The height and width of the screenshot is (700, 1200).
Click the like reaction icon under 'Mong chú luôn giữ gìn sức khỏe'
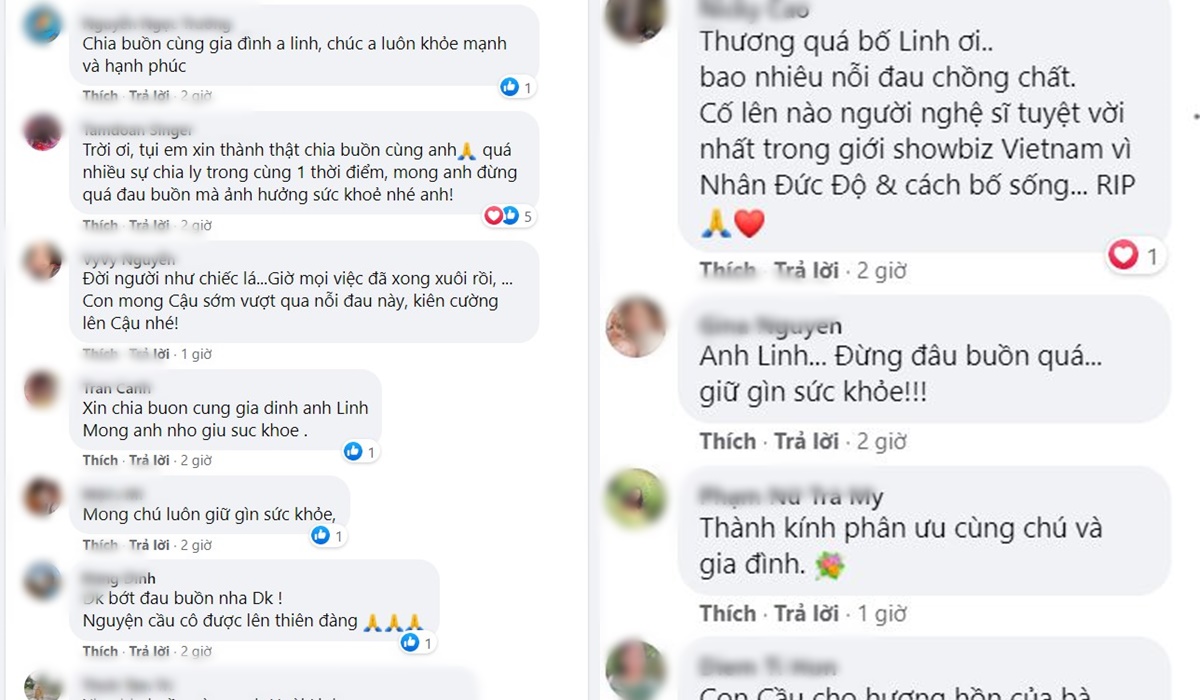click(321, 536)
